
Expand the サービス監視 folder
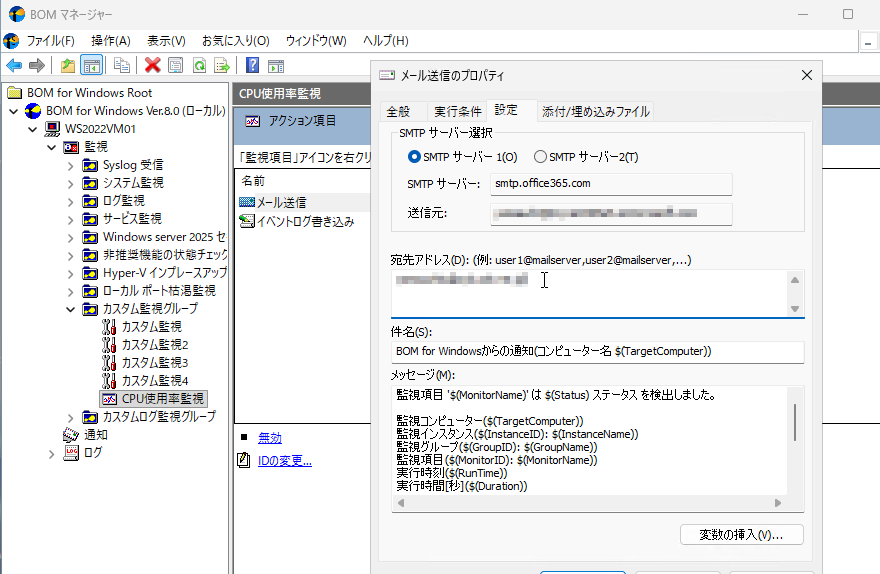[x=70, y=219]
